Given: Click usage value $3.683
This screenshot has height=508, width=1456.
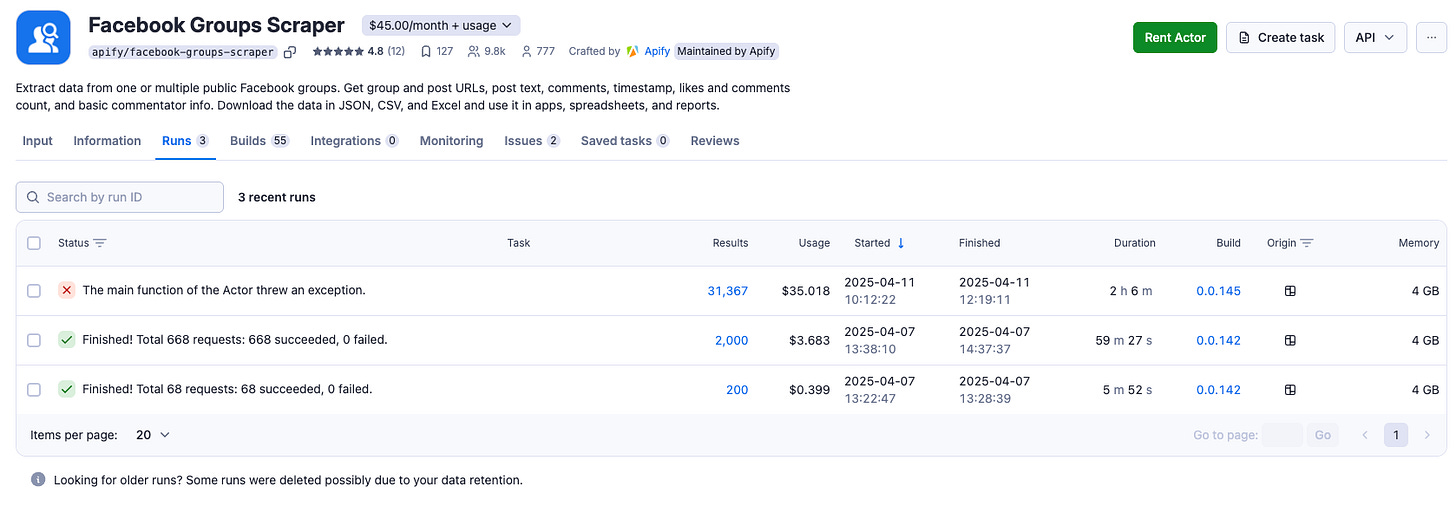Looking at the screenshot, I should pyautogui.click(x=810, y=340).
